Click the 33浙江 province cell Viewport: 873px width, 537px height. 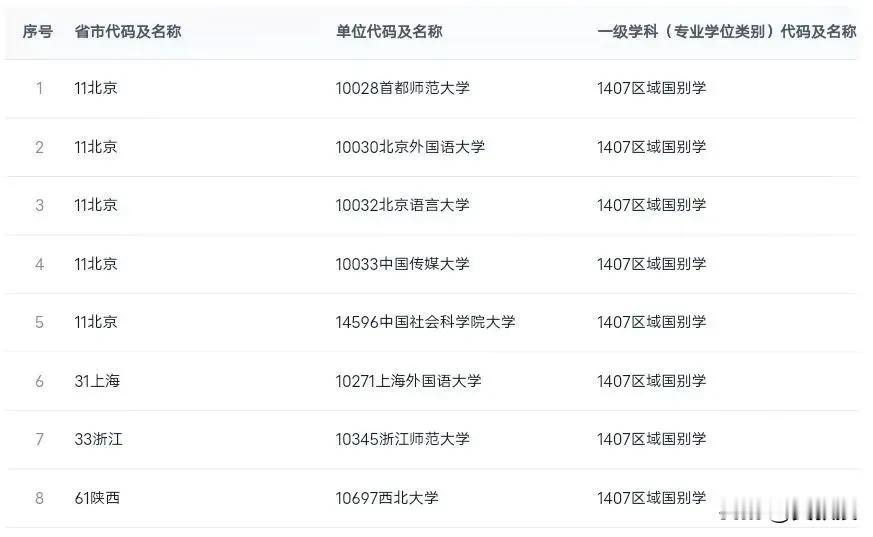click(99, 440)
